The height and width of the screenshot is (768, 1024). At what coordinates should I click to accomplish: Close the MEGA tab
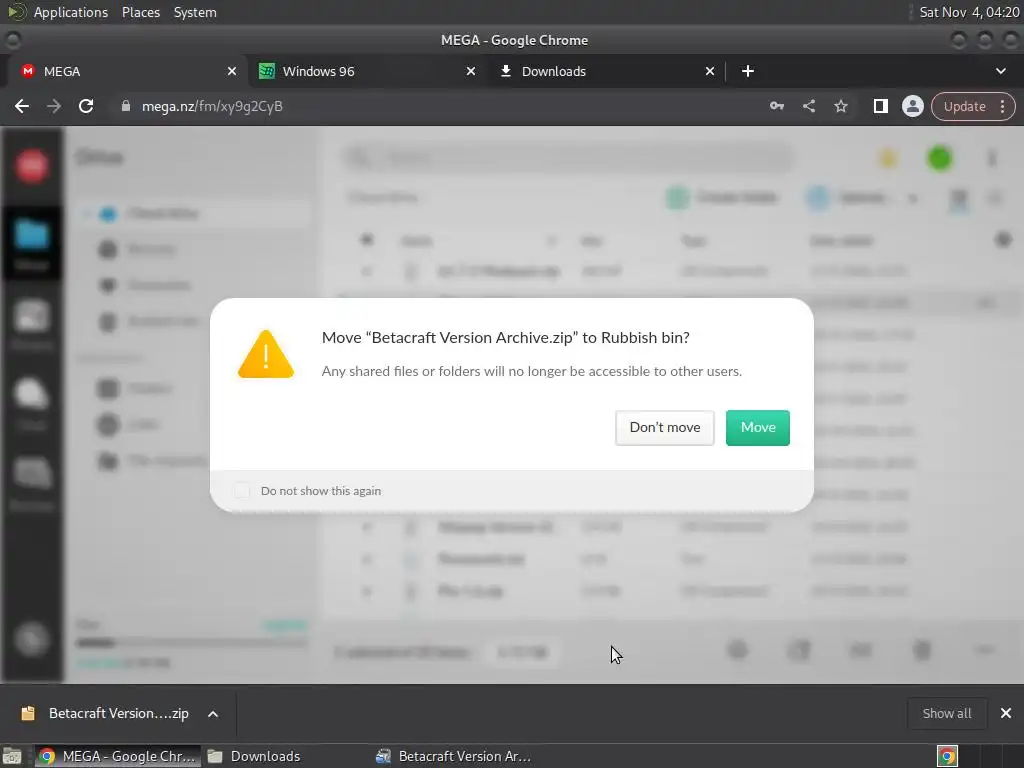(x=232, y=71)
